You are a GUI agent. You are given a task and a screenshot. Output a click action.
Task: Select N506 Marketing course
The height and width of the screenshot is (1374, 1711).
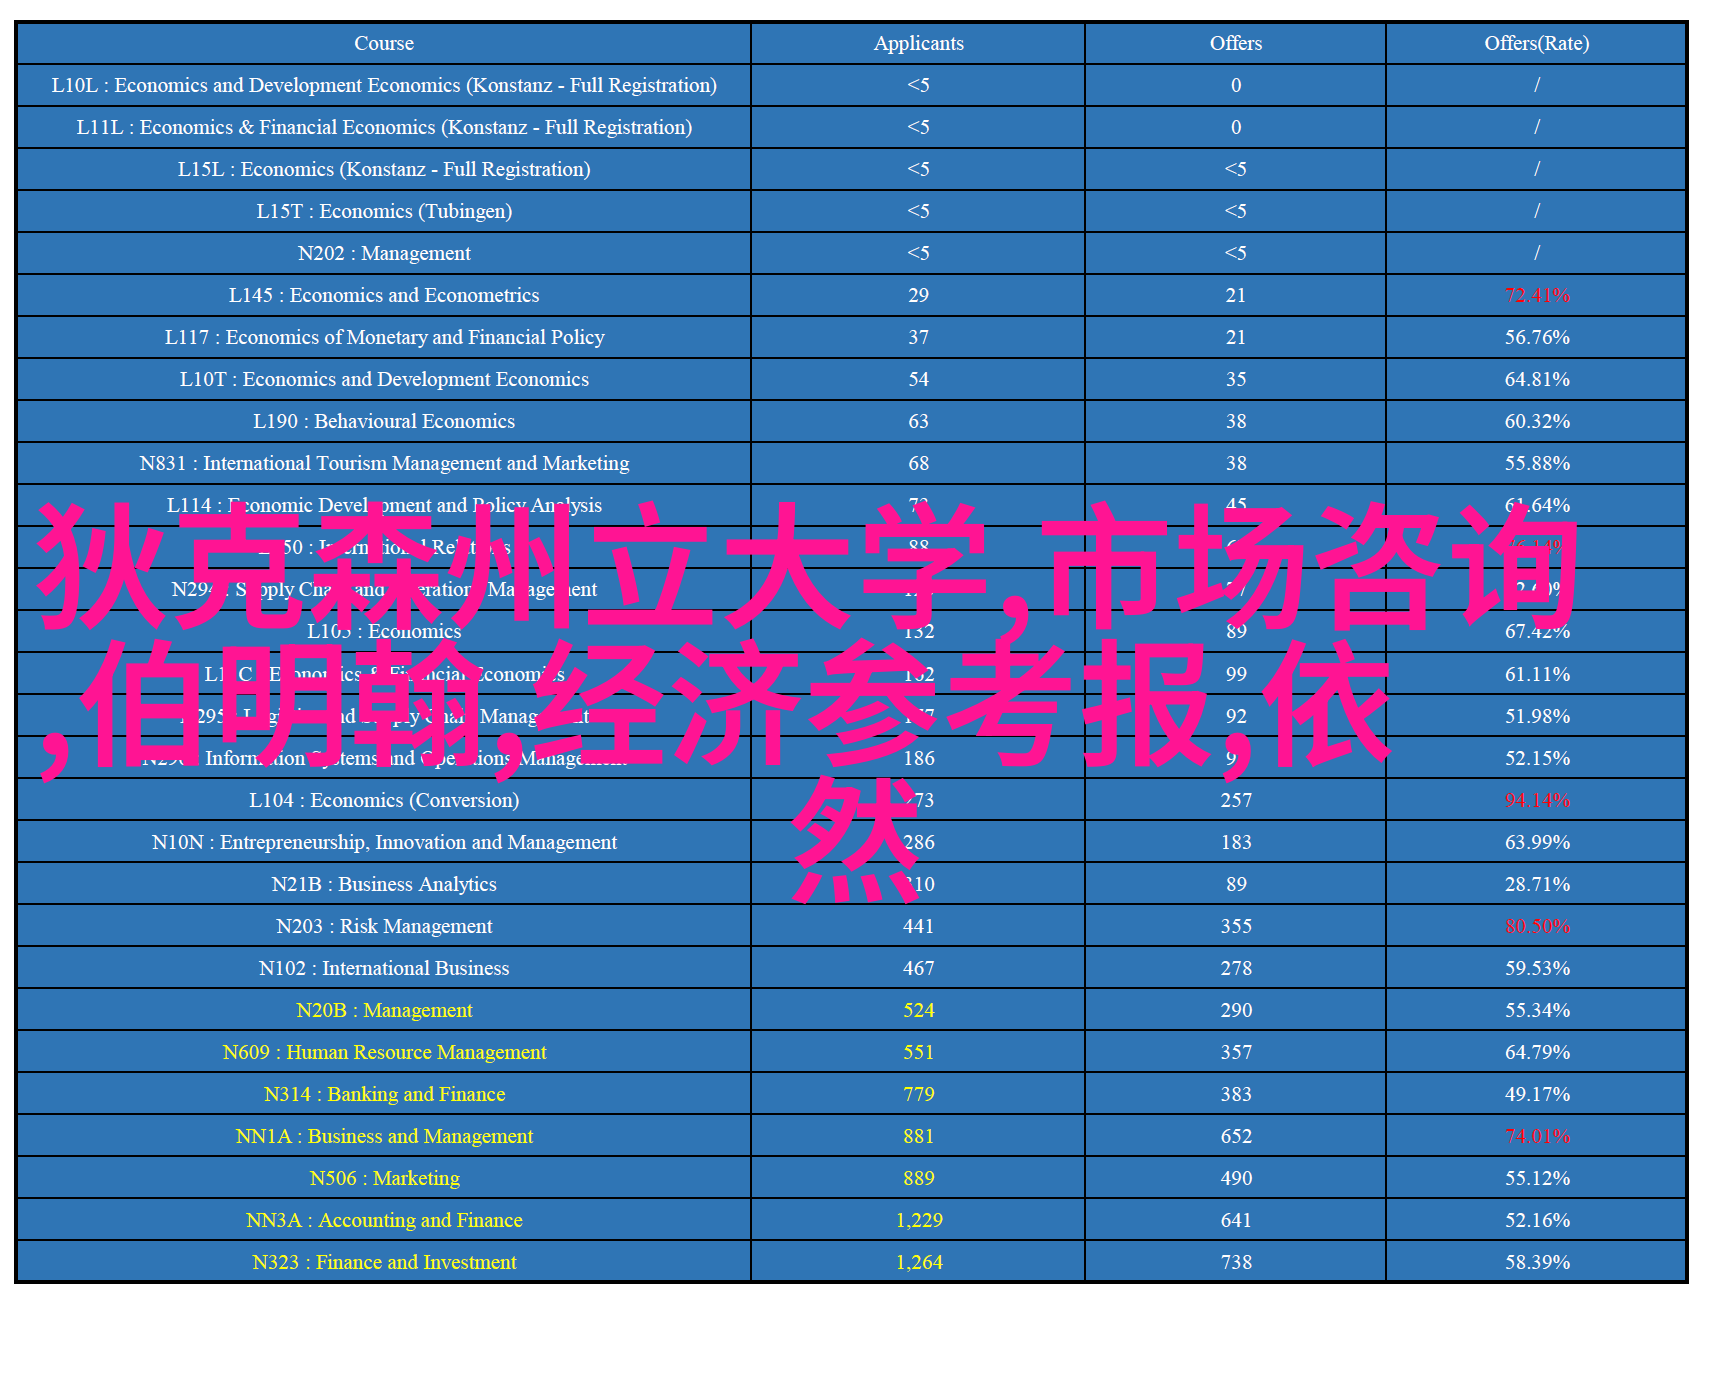pyautogui.click(x=384, y=1178)
